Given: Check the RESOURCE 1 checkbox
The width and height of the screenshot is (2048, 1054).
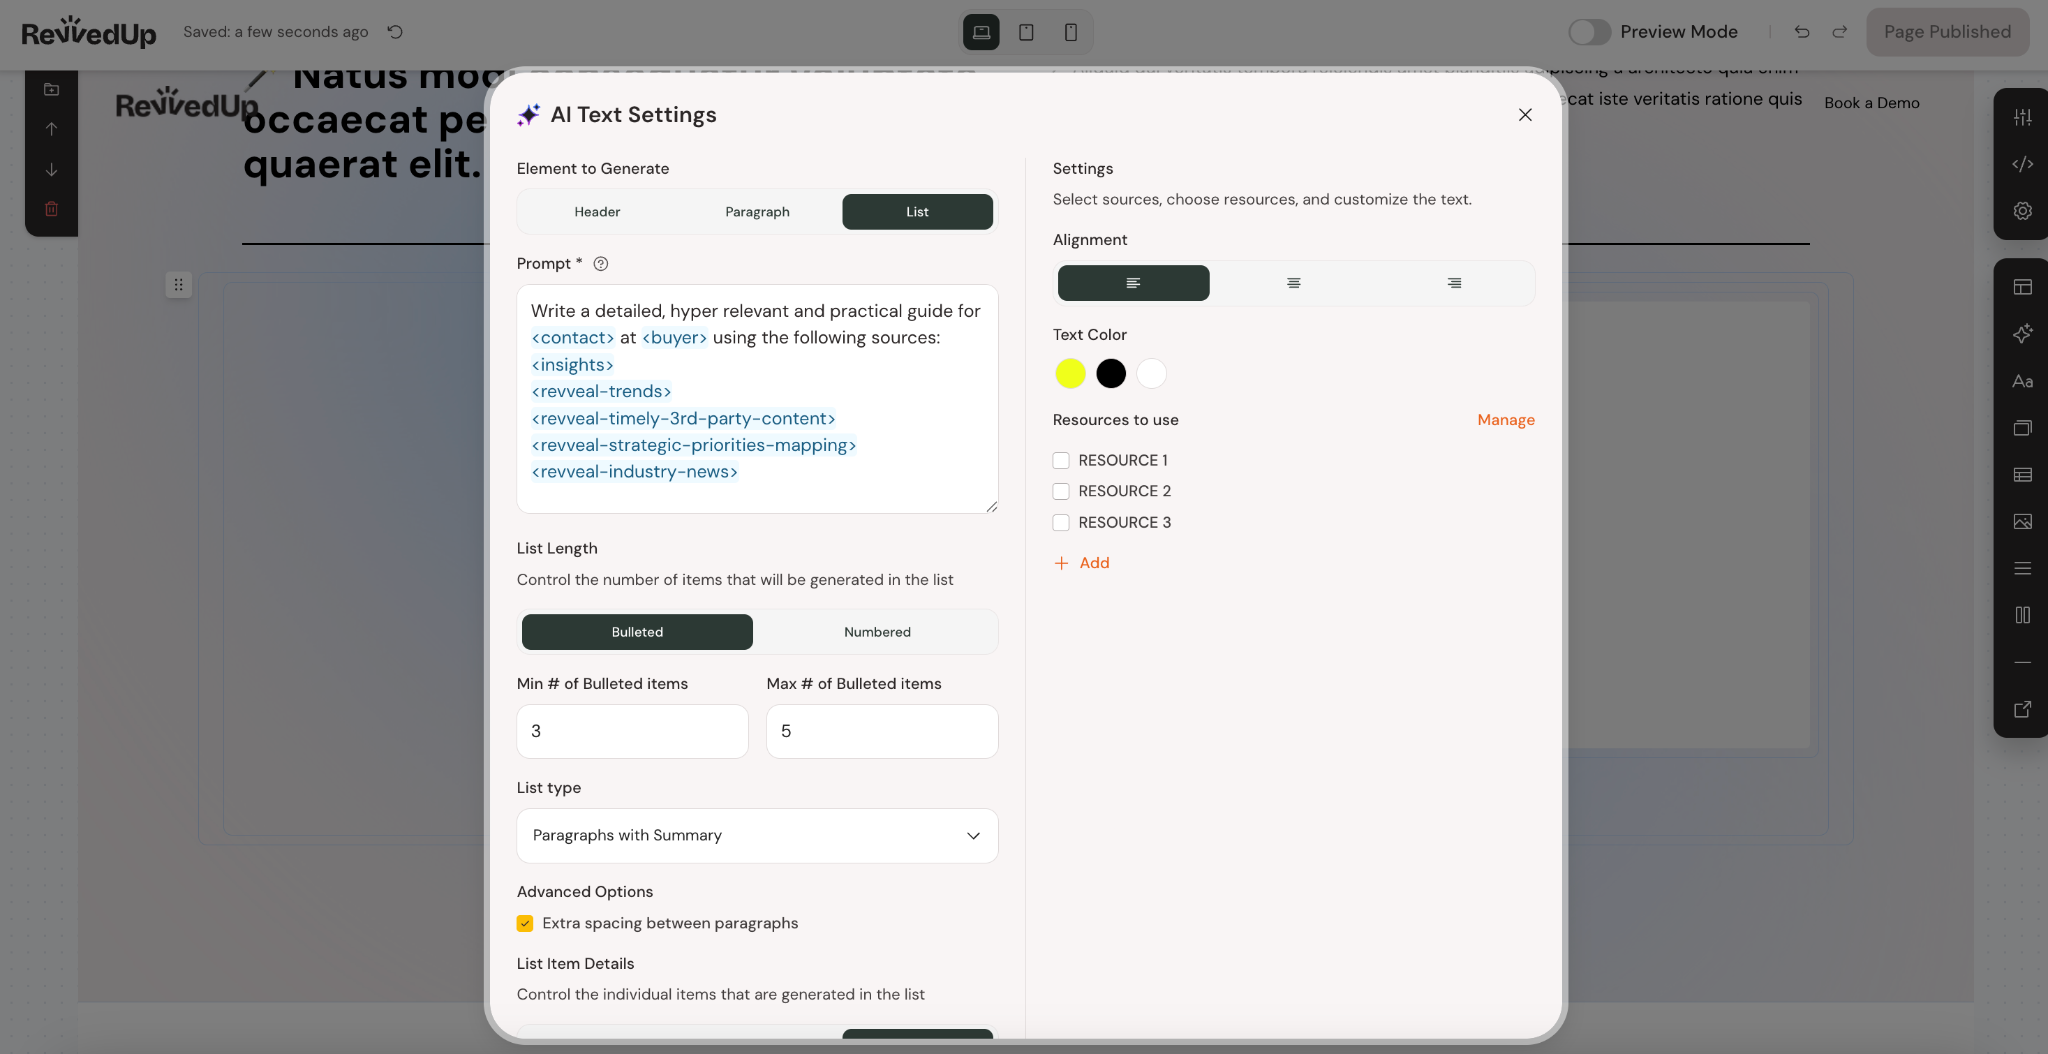Looking at the screenshot, I should [1061, 461].
